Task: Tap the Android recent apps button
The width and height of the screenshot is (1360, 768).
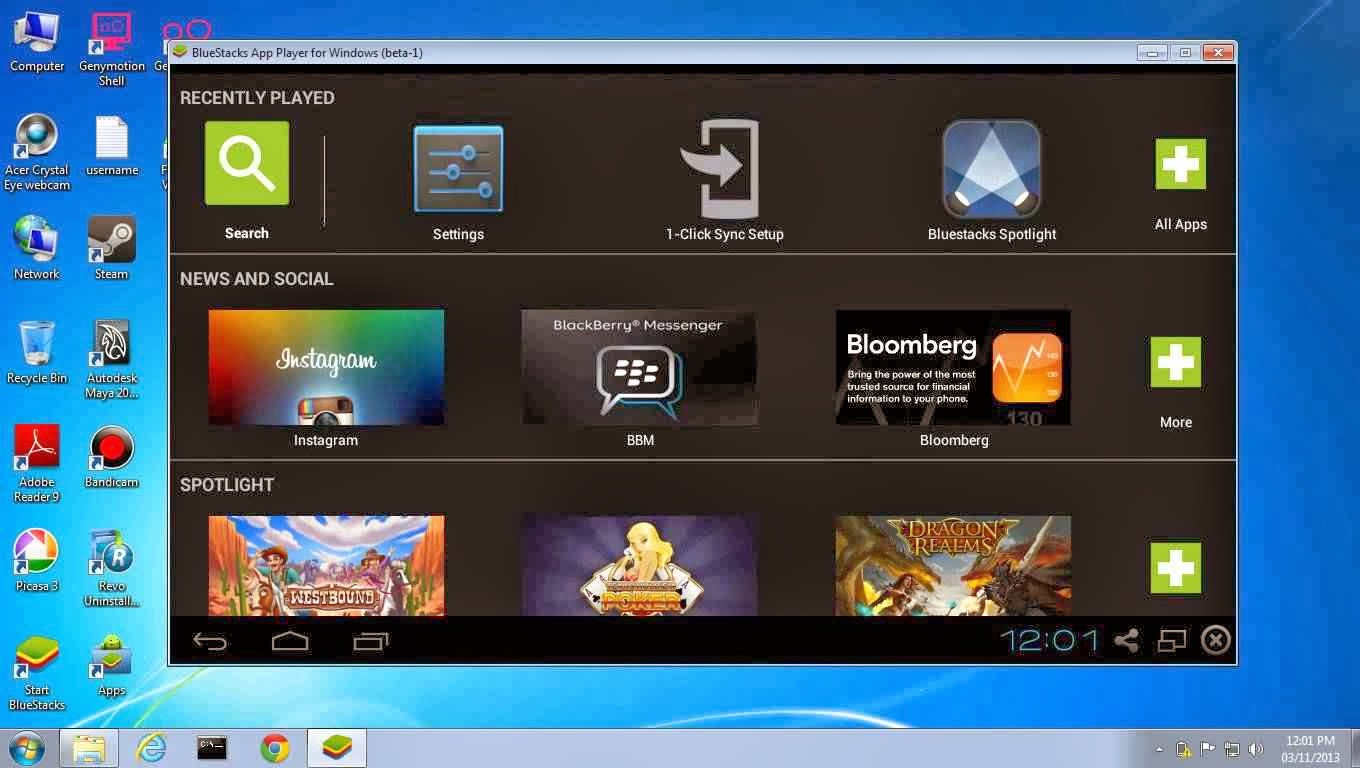Action: (370, 641)
